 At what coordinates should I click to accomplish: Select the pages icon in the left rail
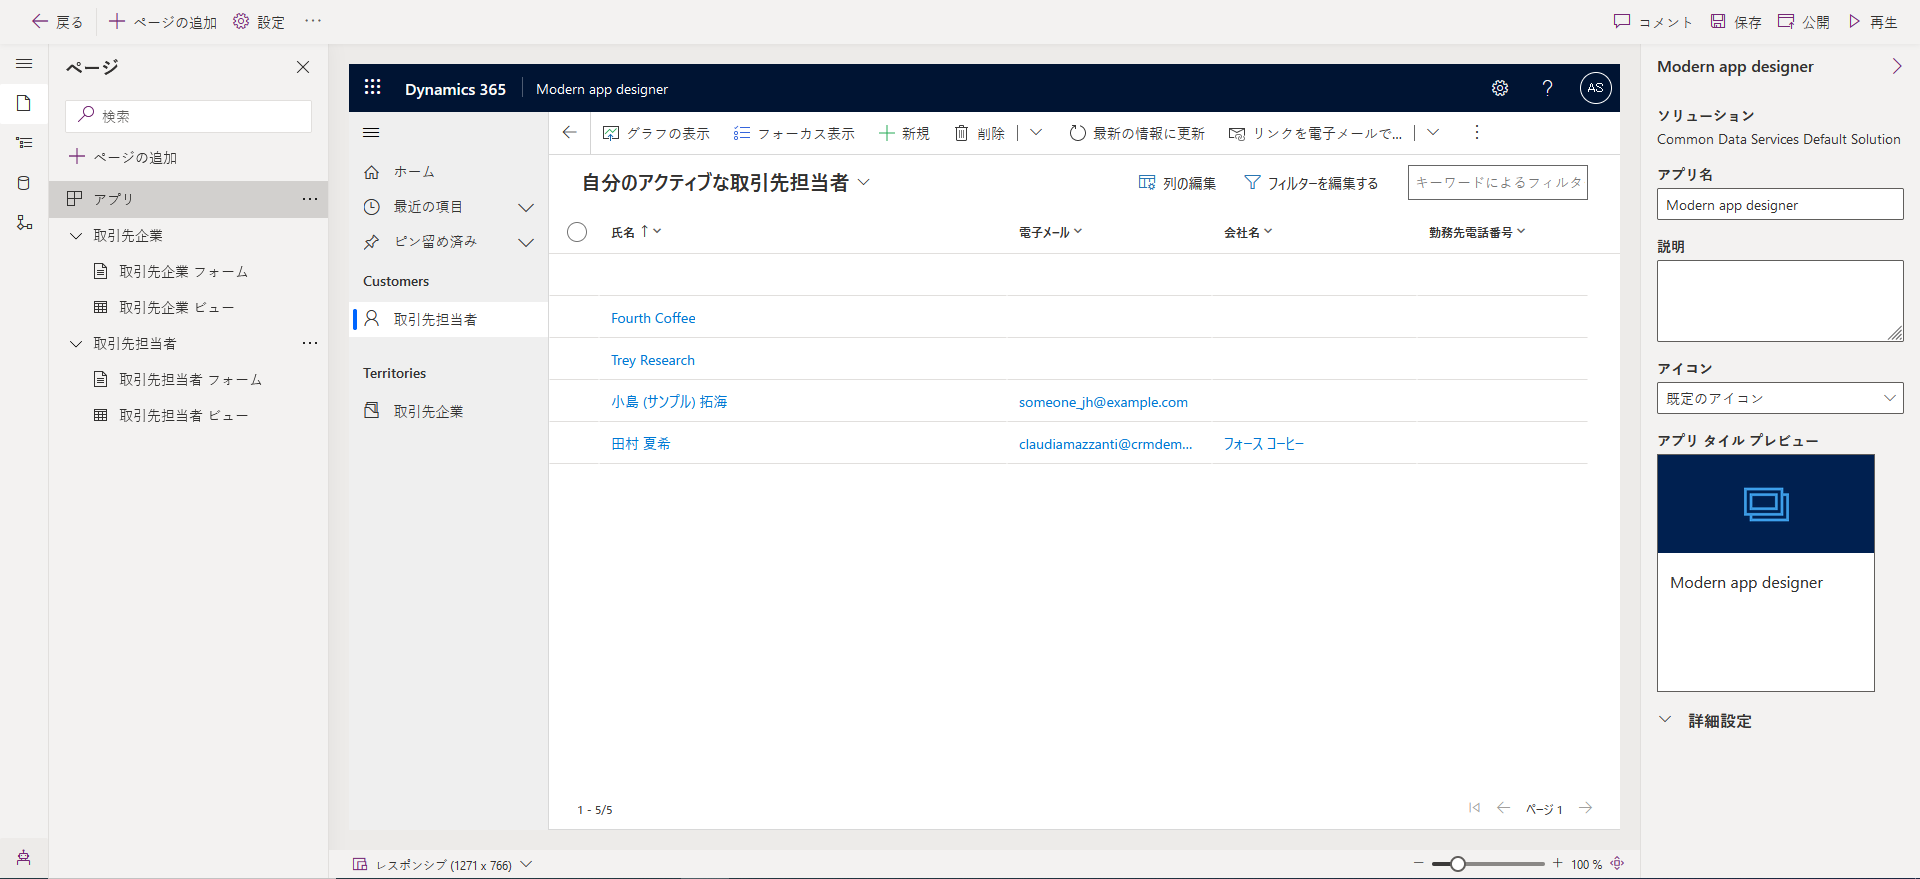(24, 103)
